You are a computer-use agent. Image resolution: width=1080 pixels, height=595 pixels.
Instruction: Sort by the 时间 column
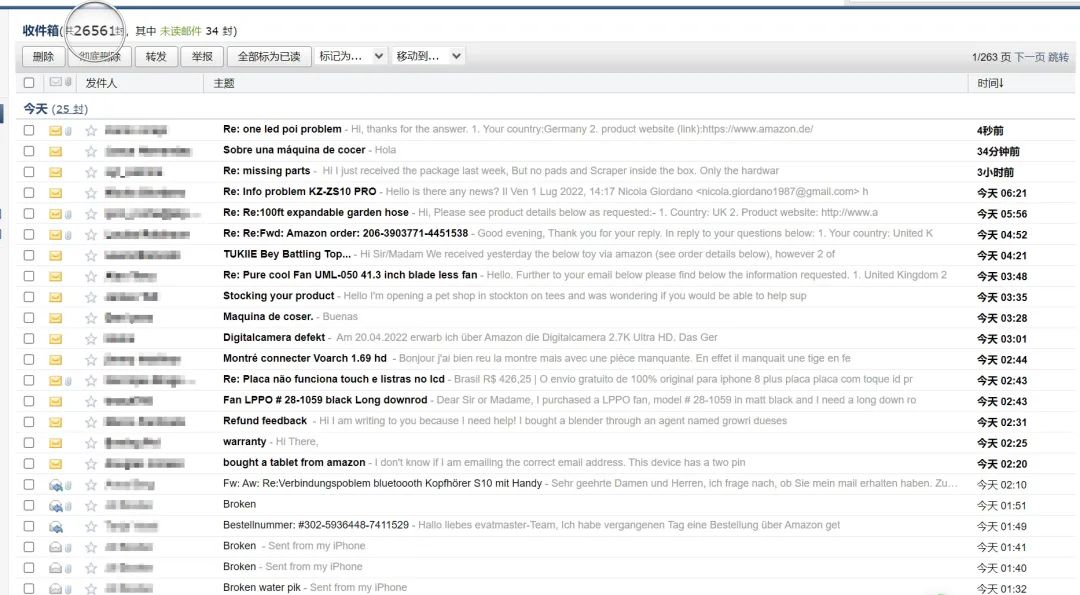[x=990, y=83]
